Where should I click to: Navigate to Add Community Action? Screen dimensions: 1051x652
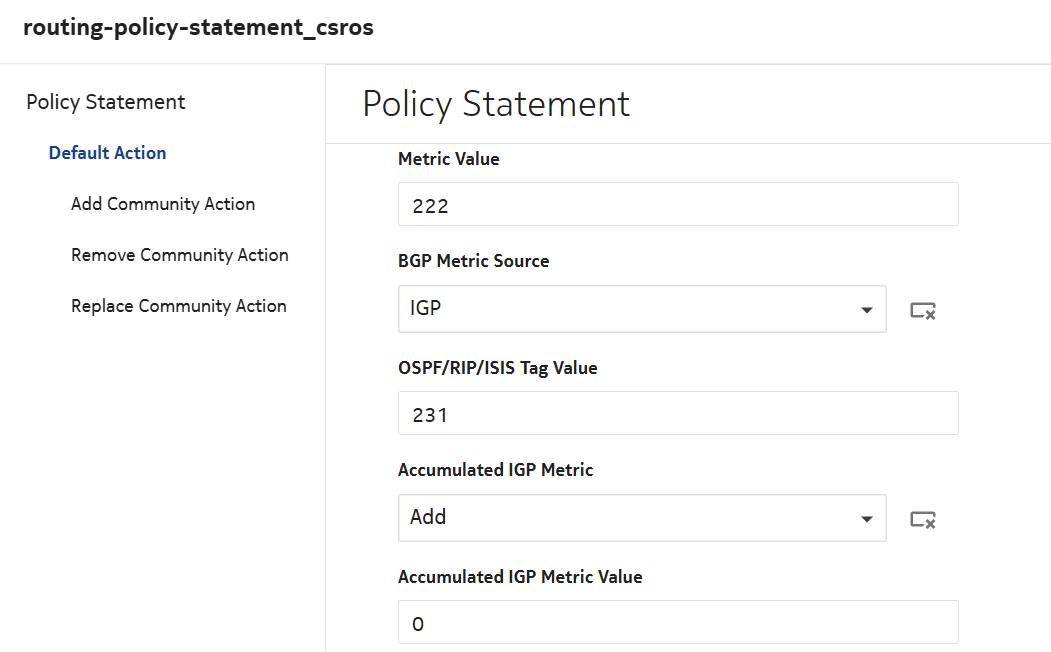(163, 204)
